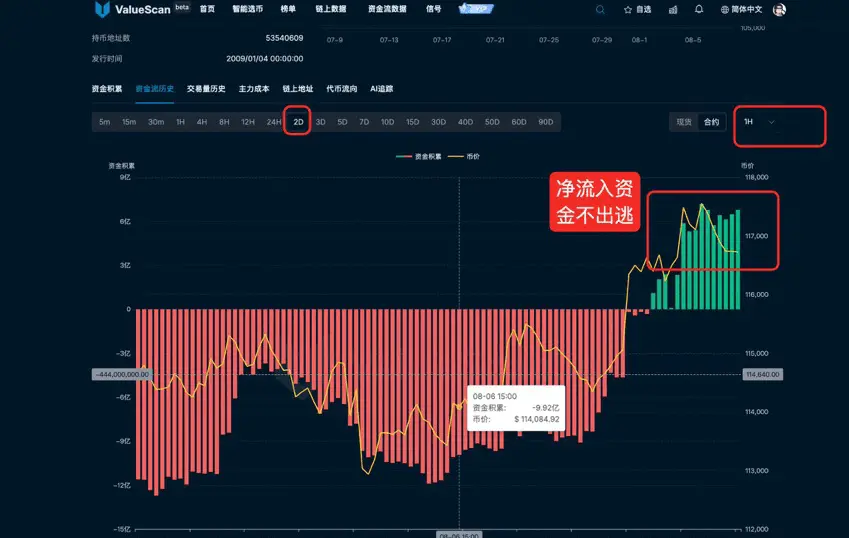The height and width of the screenshot is (538, 849).
Task: Expand the 1H interval dropdown
Action: pos(759,122)
